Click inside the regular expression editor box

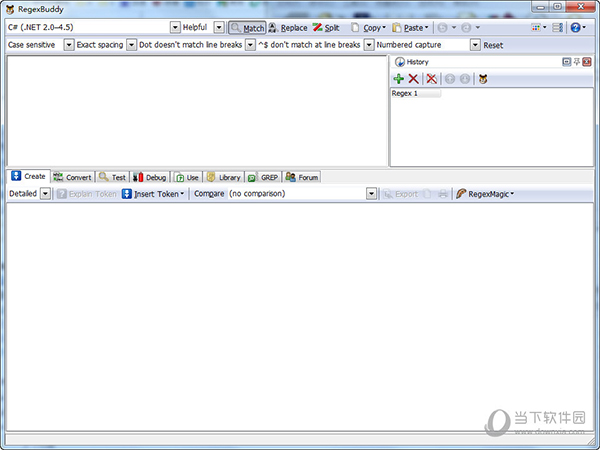197,111
